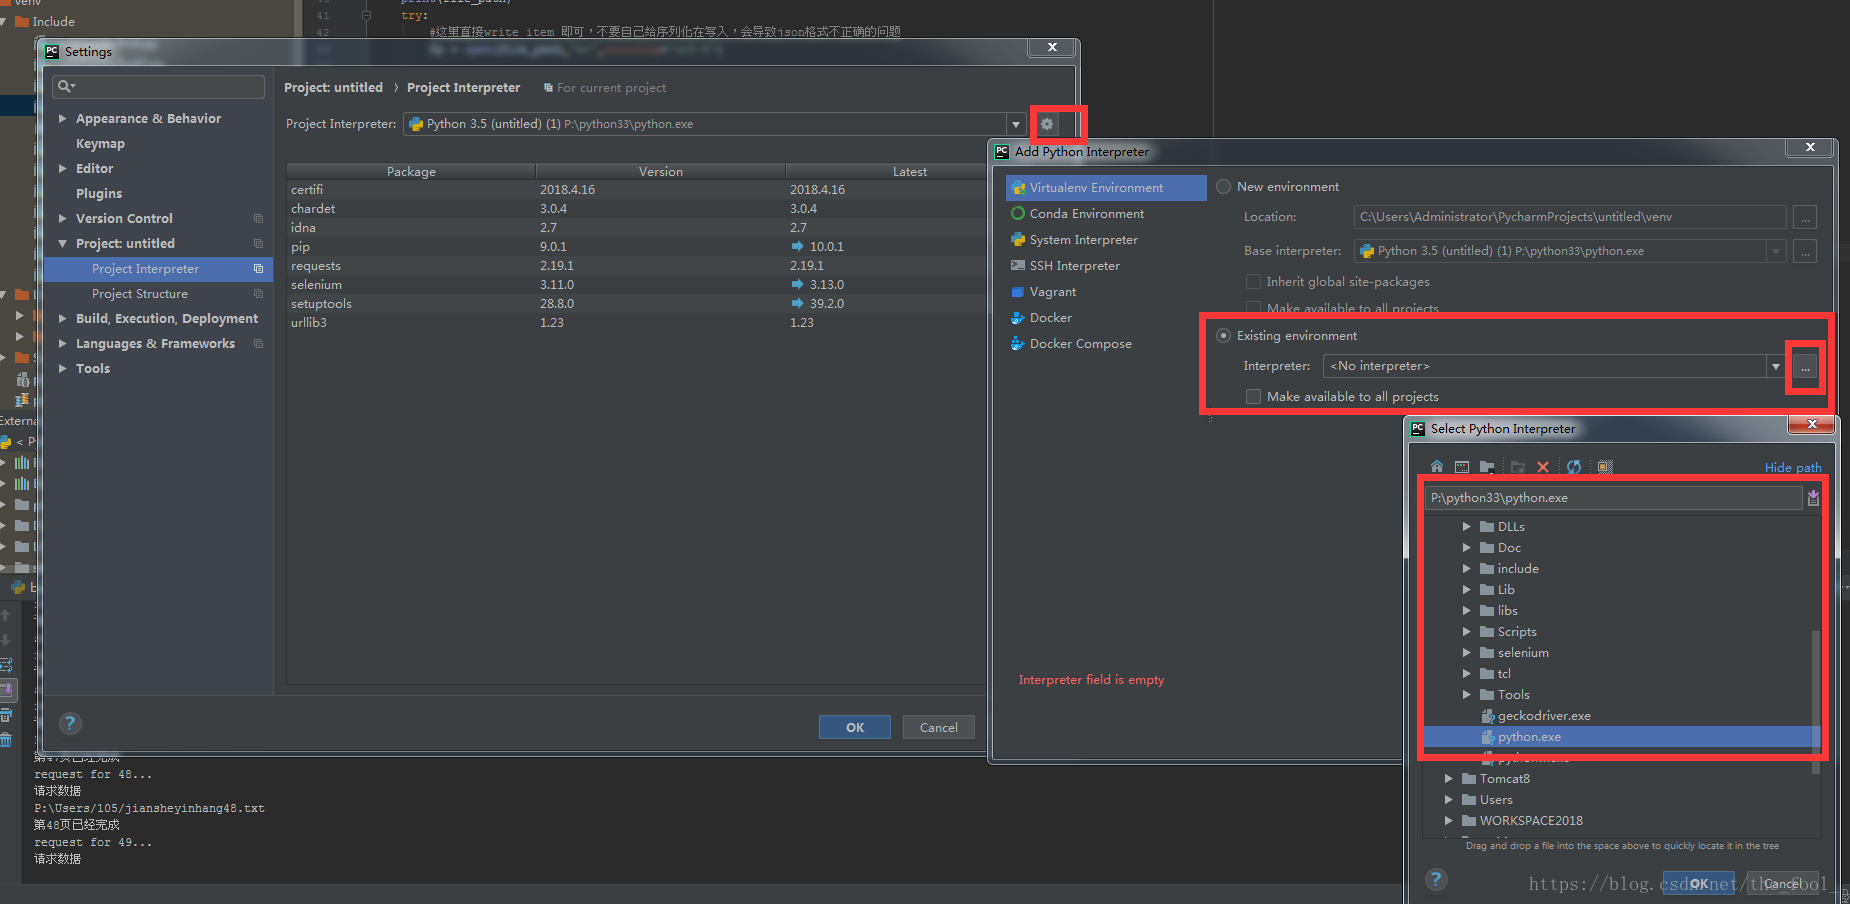Click the Project directory icon
Screen dimensions: 1850x904
click(x=1487, y=467)
